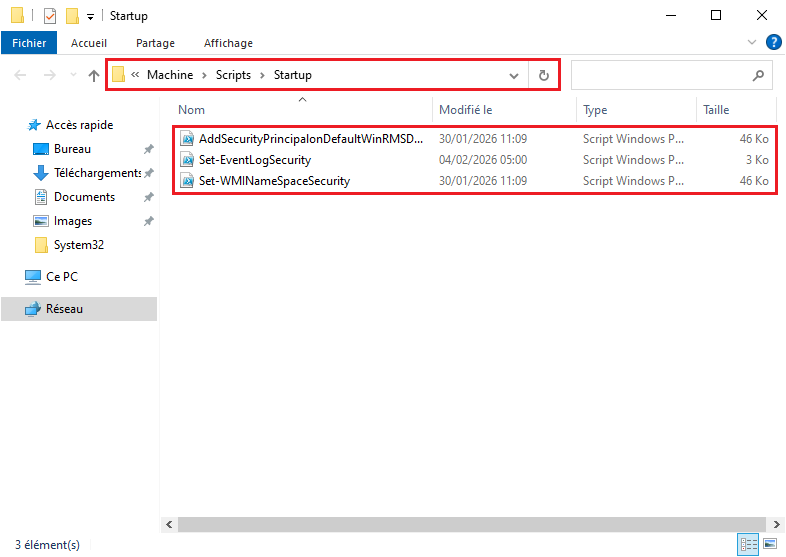Viewport: 786px width, 557px height.
Task: Unpin Bureau from quick access
Action: (x=148, y=149)
